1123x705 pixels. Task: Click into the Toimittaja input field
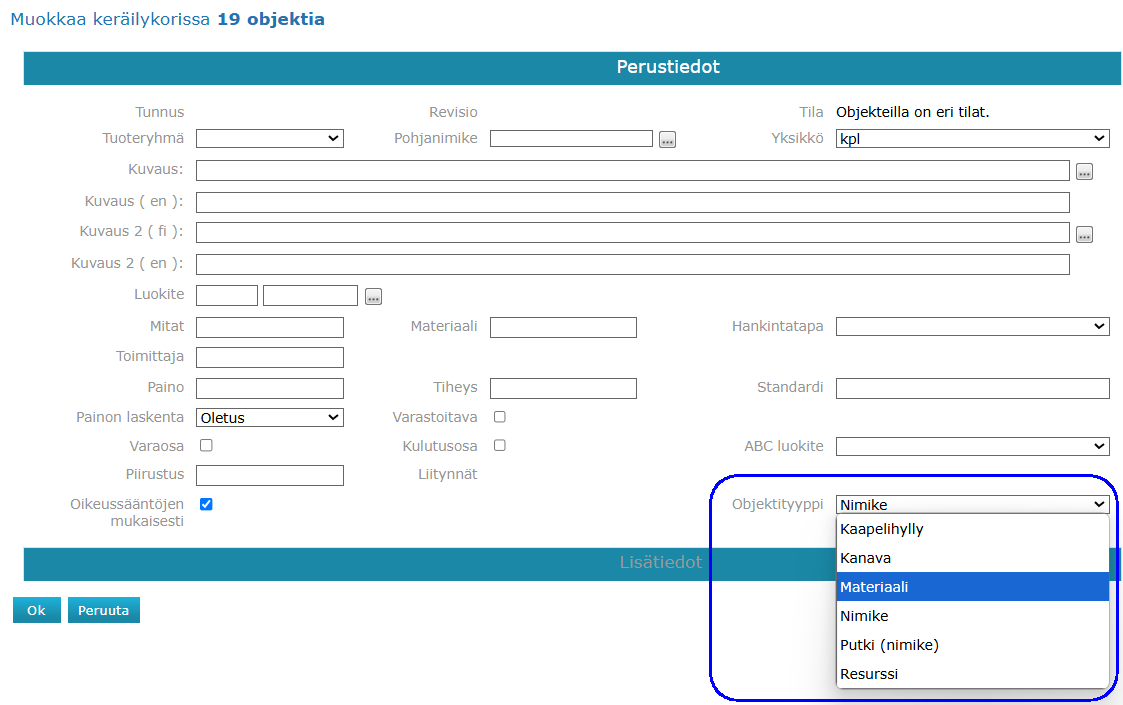coord(270,357)
